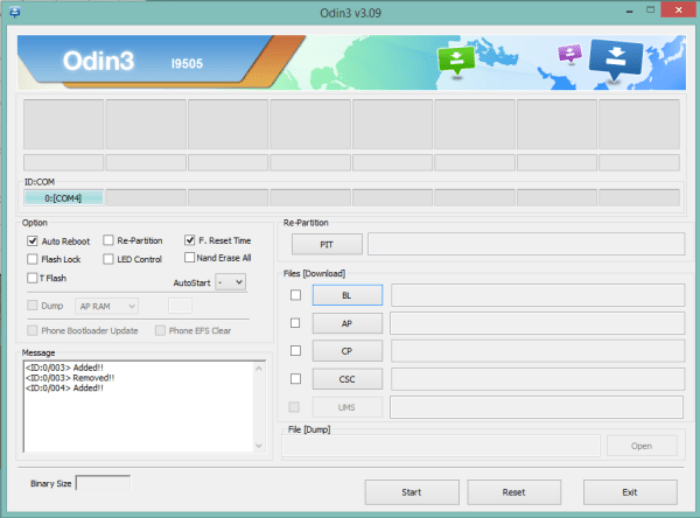700x518 pixels.
Task: Click the Reset button
Action: click(x=514, y=492)
